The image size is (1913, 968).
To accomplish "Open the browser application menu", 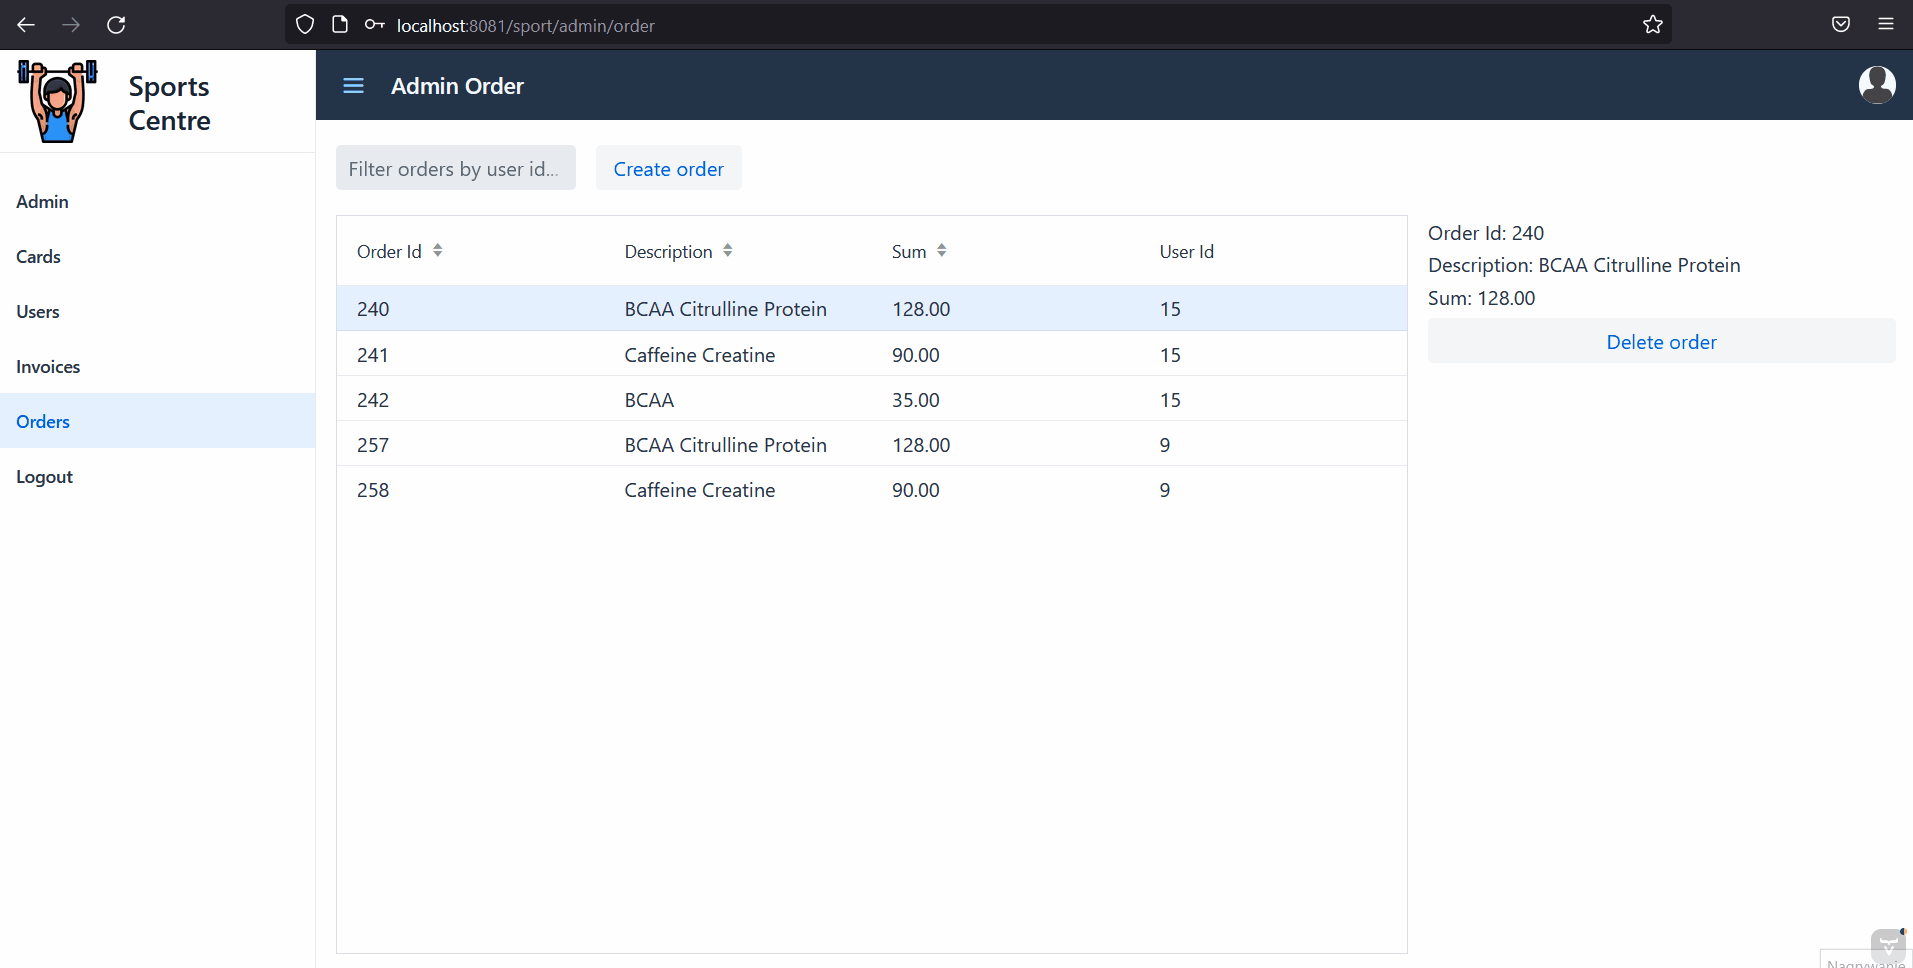I will tap(1888, 24).
